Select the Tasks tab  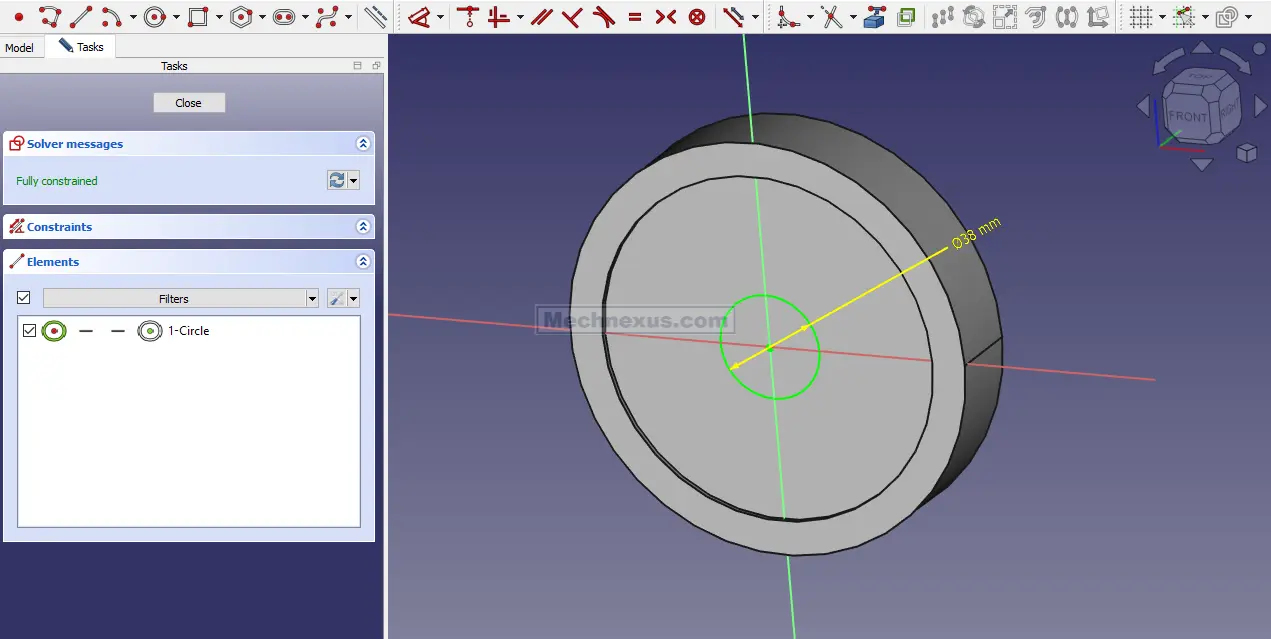tap(81, 47)
